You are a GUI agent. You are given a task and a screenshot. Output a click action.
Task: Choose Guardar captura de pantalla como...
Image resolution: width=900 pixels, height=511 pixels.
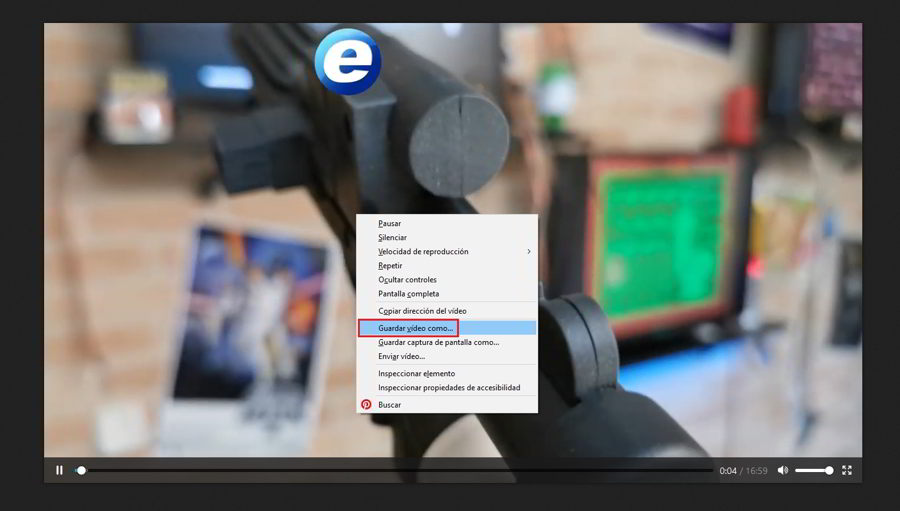(x=438, y=342)
